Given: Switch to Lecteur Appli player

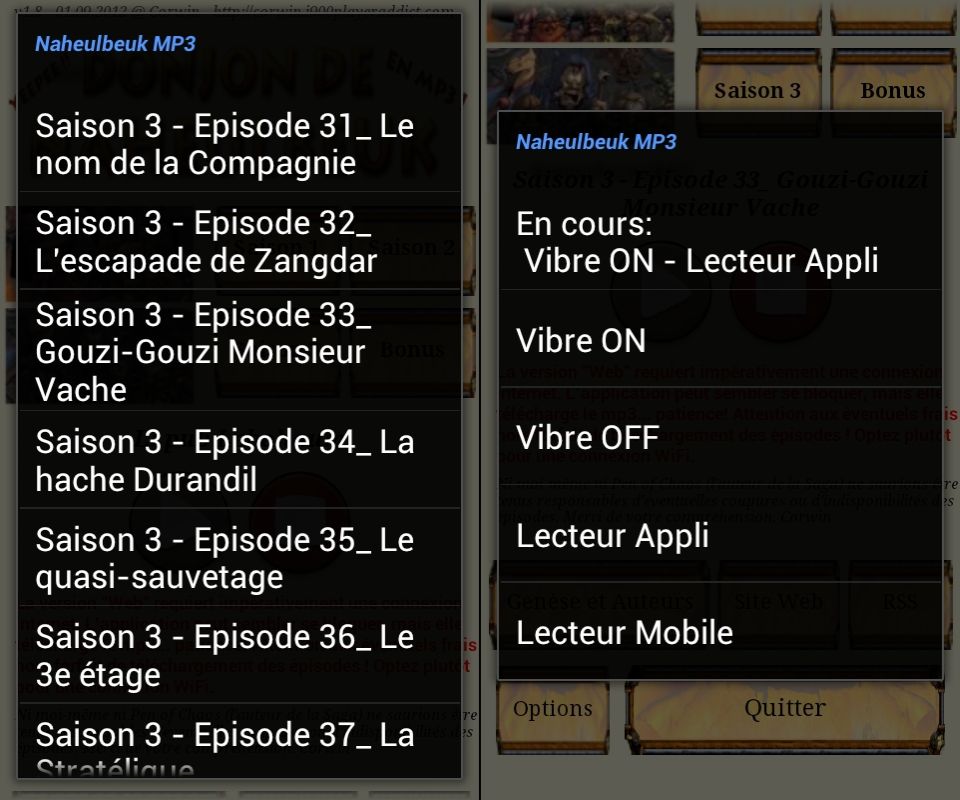Looking at the screenshot, I should (720, 534).
